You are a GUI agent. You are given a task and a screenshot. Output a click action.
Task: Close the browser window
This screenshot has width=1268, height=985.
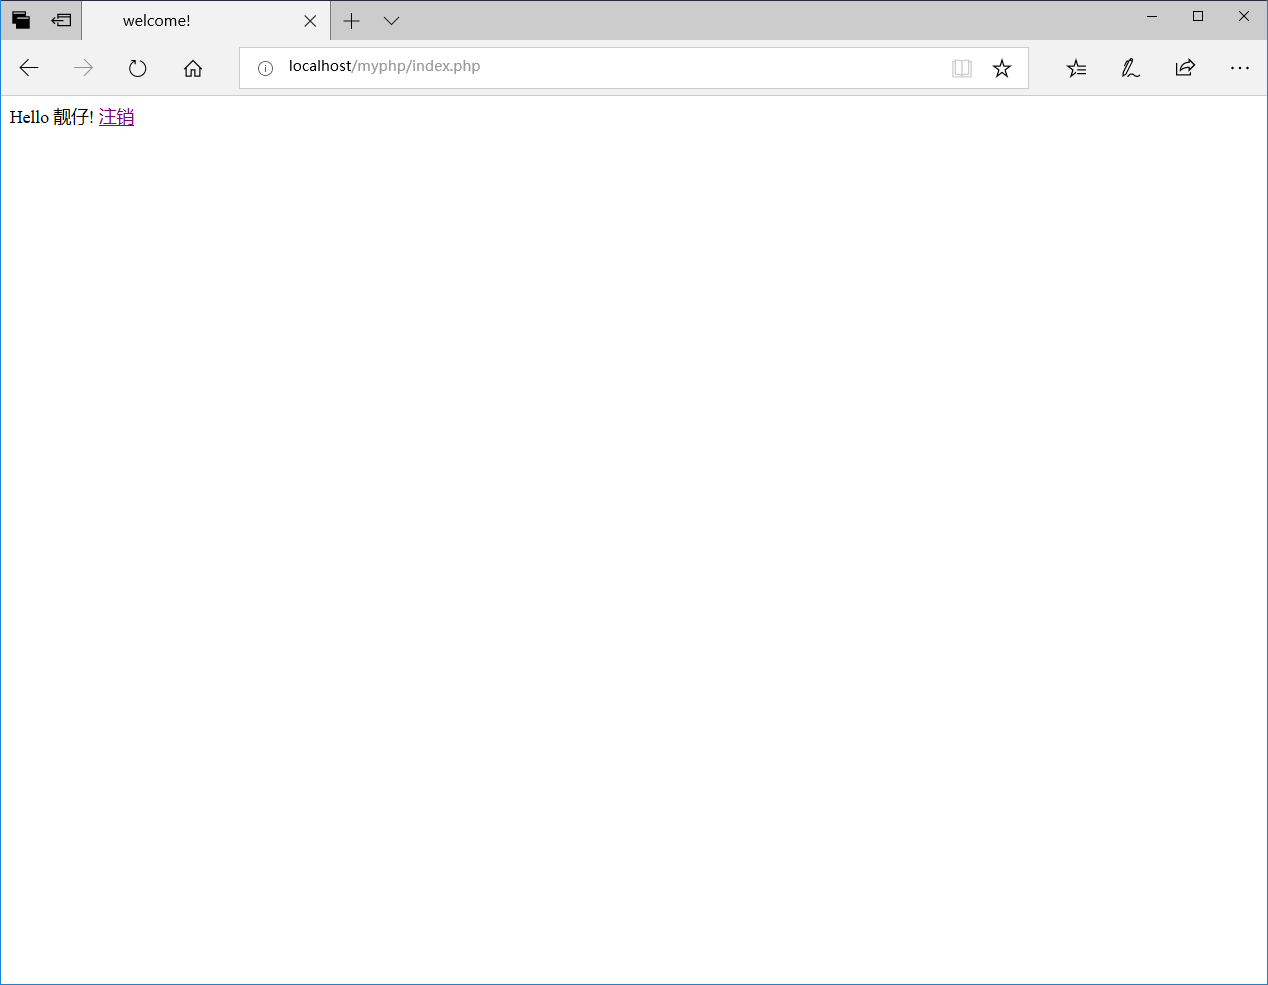tap(1244, 16)
